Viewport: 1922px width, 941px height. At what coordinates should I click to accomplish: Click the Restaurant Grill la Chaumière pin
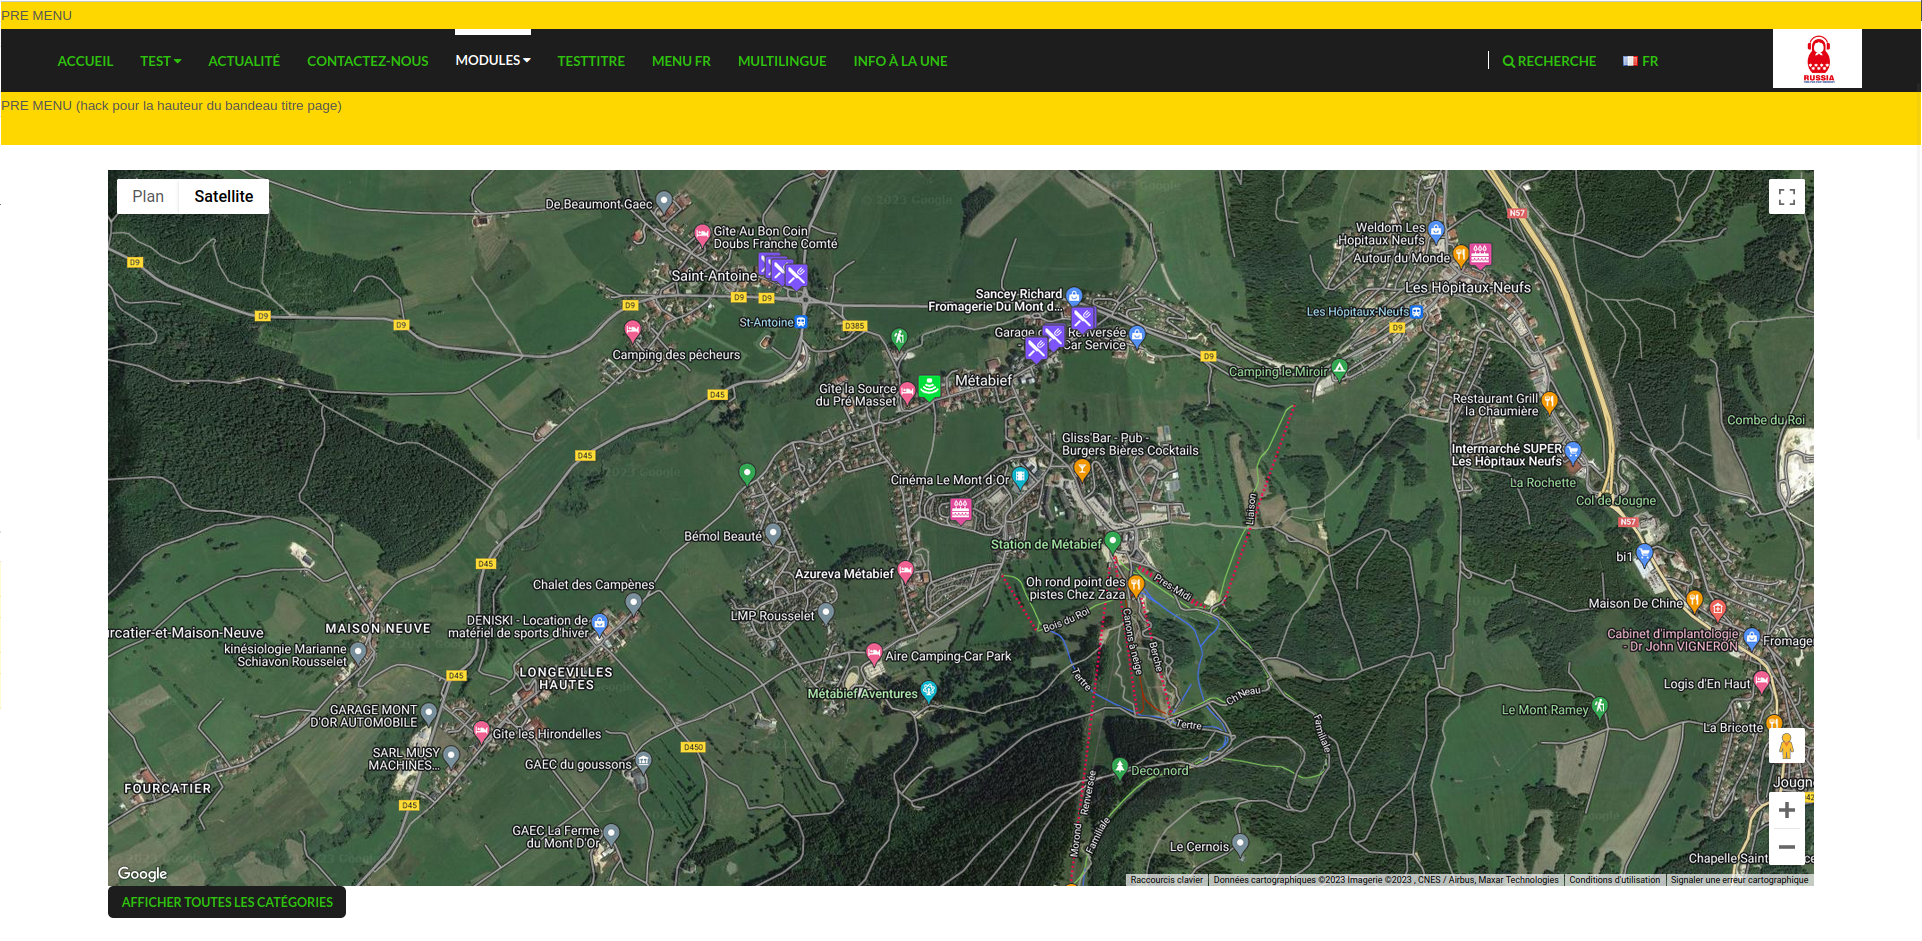[x=1549, y=401]
